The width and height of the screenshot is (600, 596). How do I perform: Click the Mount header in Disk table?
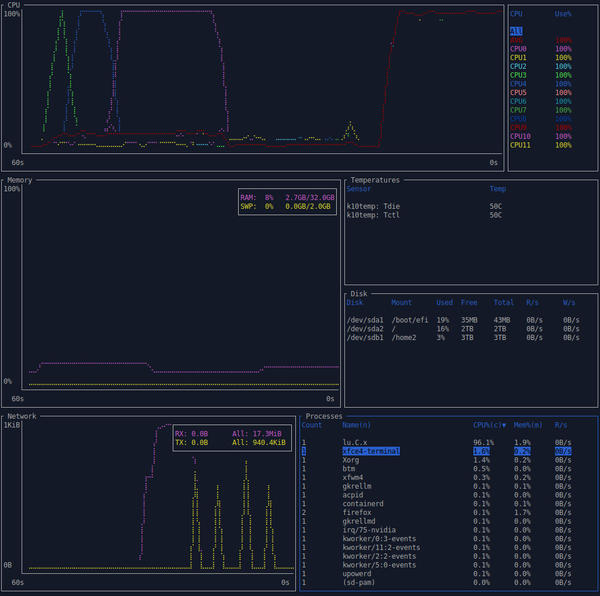click(x=401, y=303)
